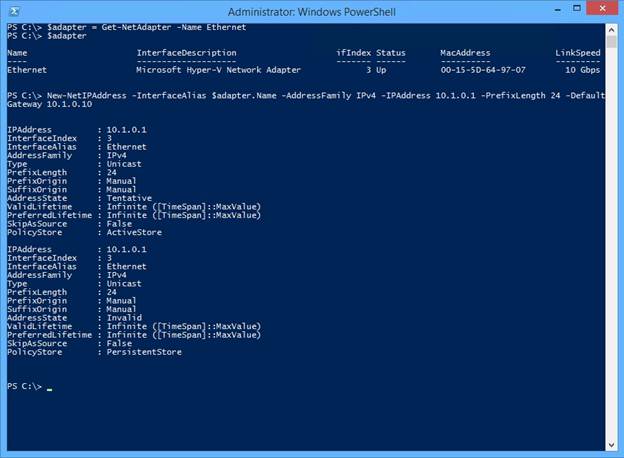The image size is (624, 458).
Task: Click the empty scrollbar track below the thumb
Action: click(x=611, y=243)
